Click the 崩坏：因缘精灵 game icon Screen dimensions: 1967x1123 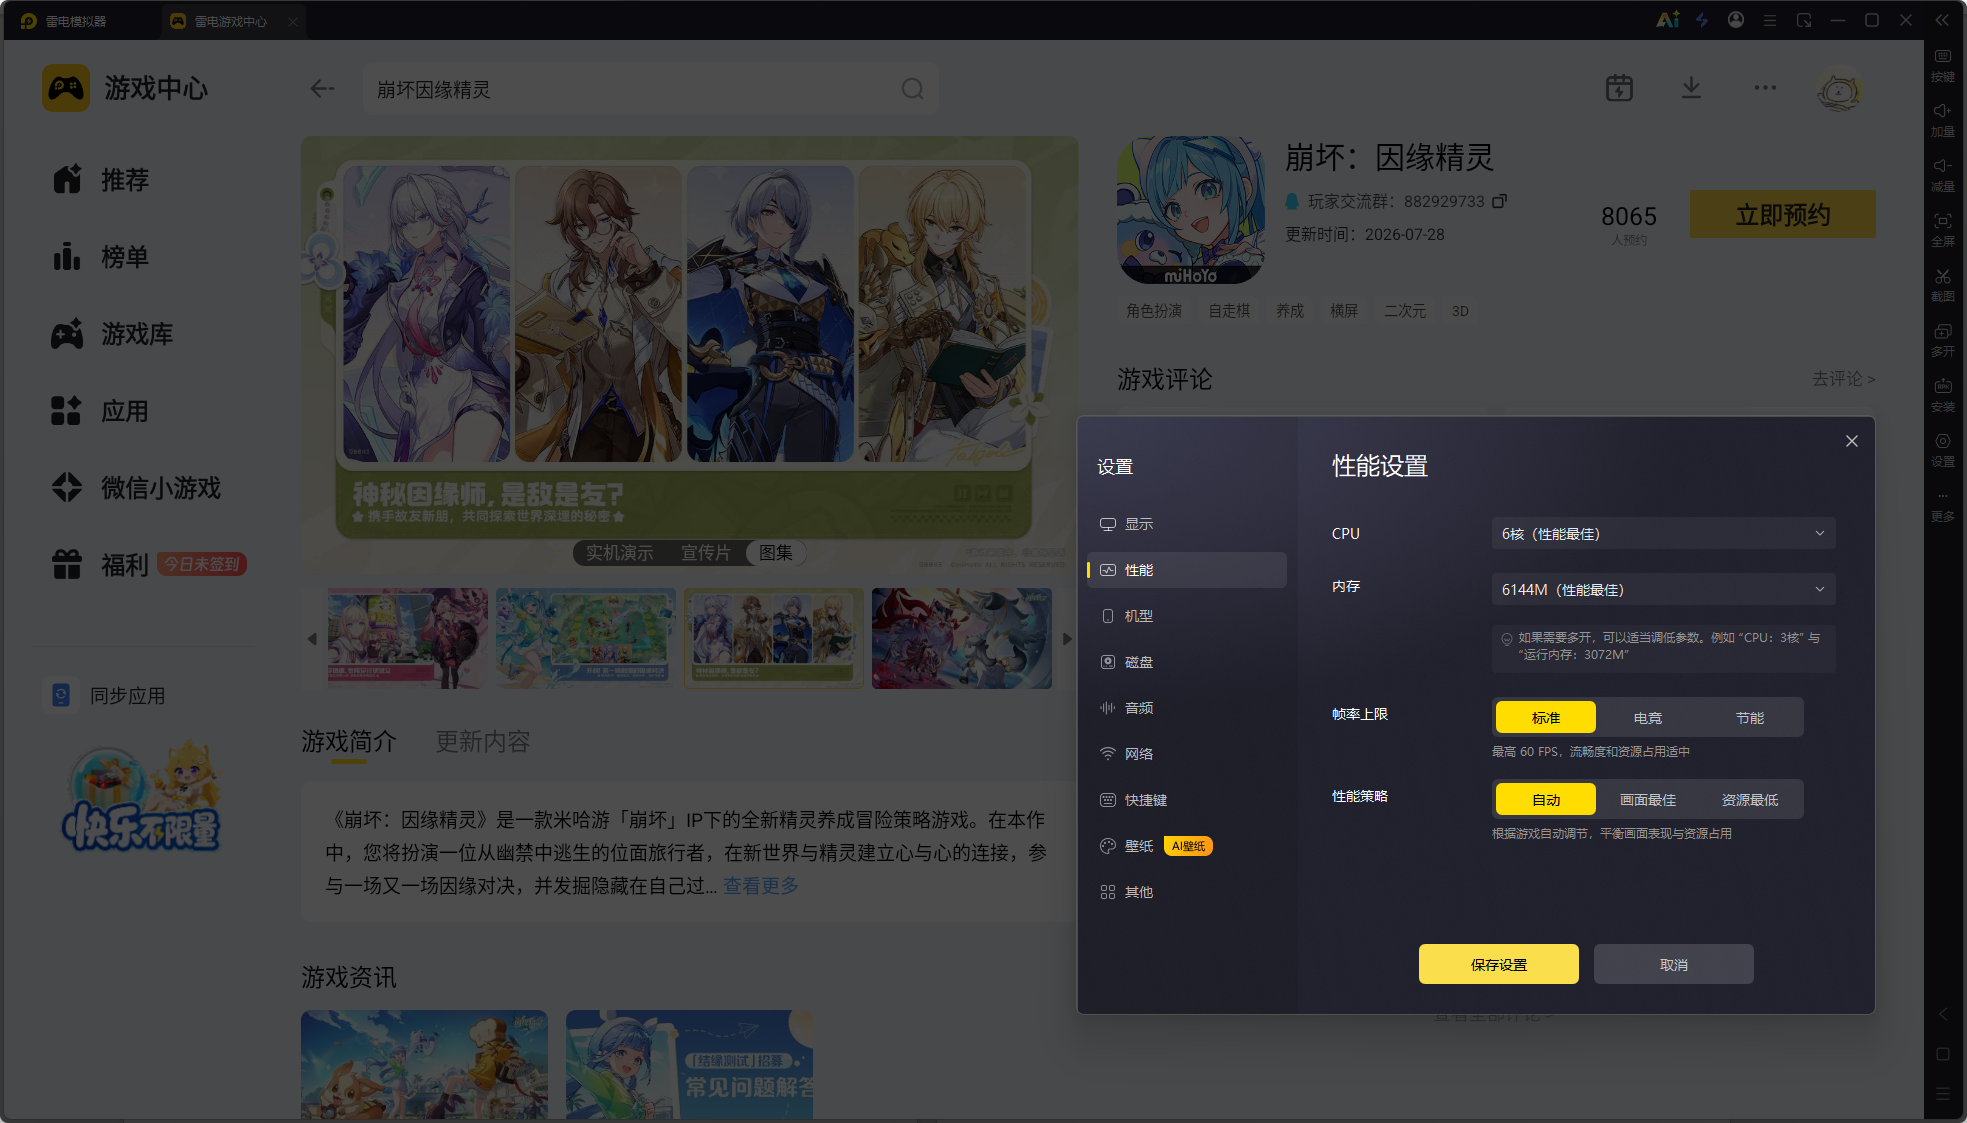pyautogui.click(x=1191, y=210)
